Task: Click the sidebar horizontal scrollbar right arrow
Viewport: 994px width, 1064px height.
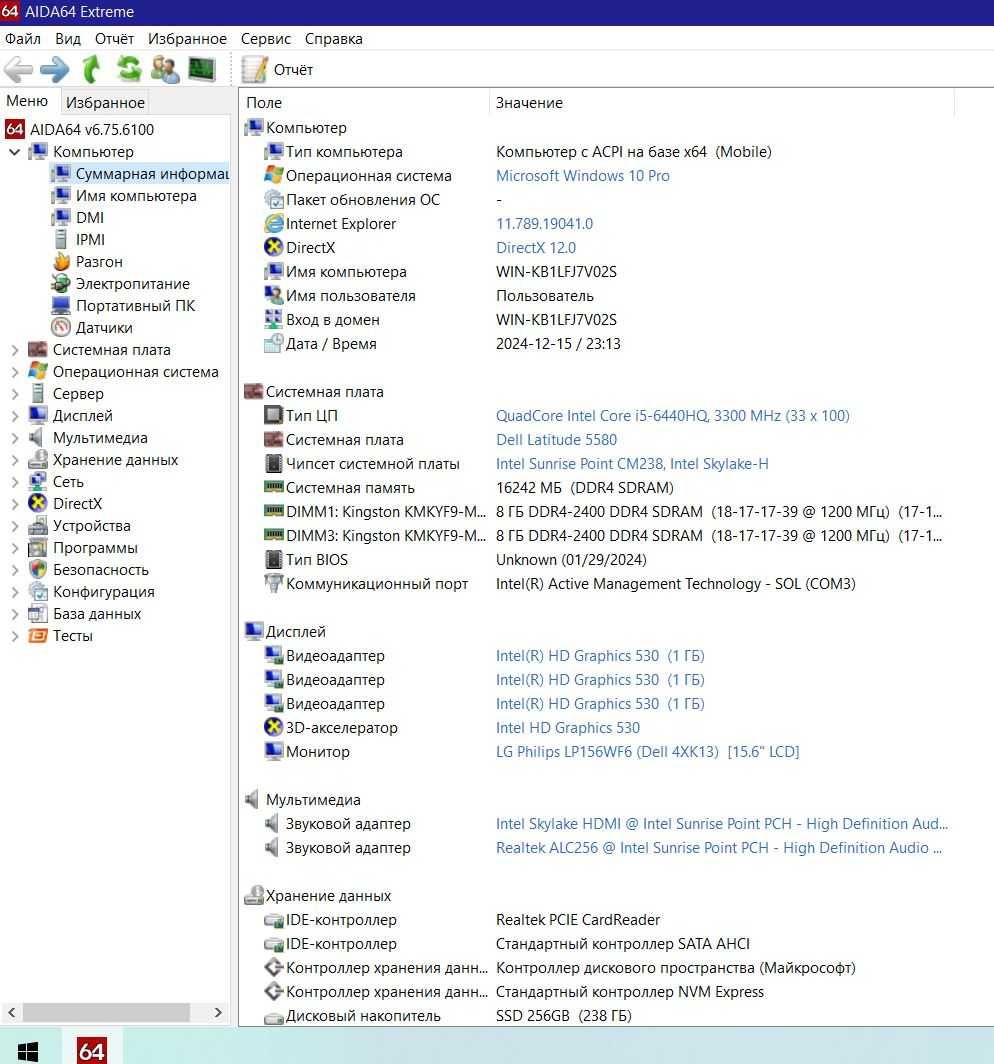Action: pyautogui.click(x=218, y=1012)
